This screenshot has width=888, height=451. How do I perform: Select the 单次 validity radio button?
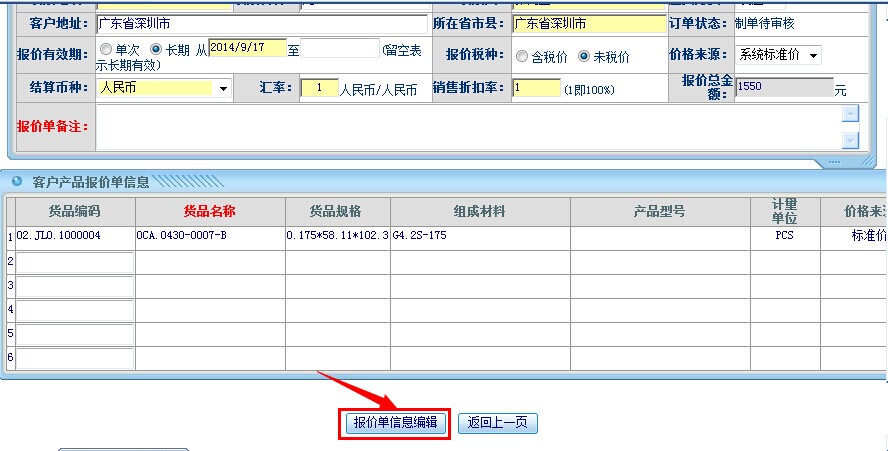(x=106, y=49)
